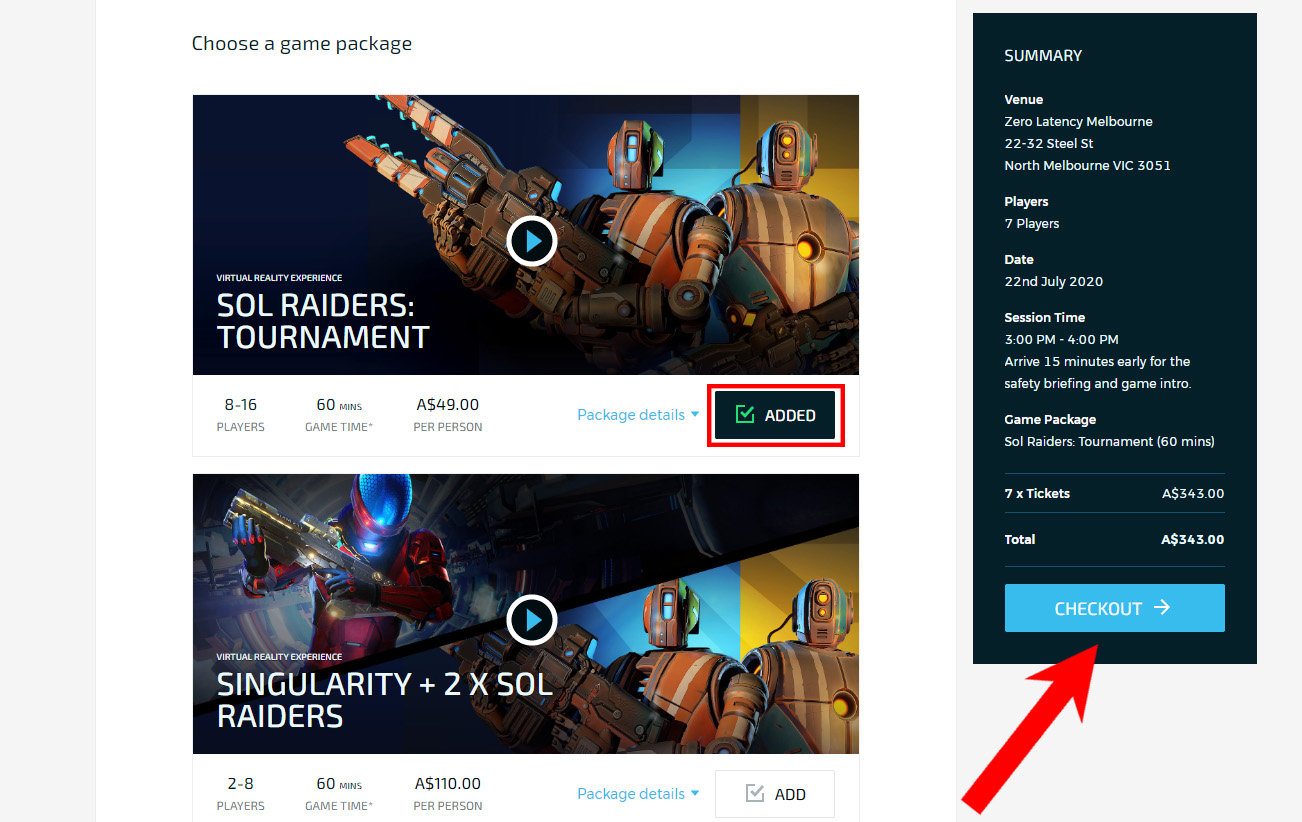Play the Sol Raiders: Tournament video
Screen dimensions: 1302x822
(x=531, y=241)
